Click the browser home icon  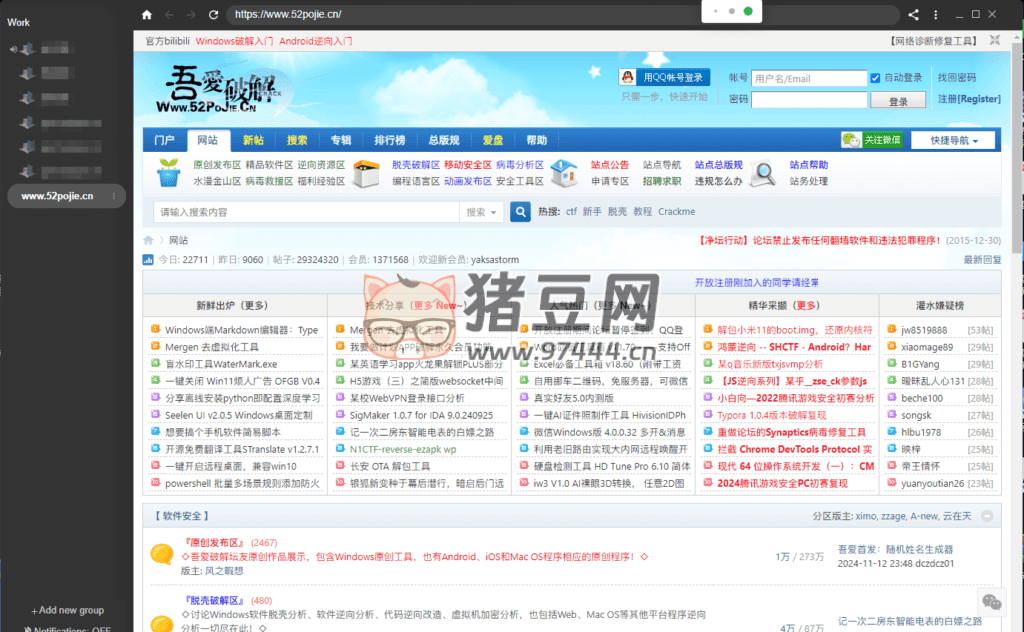(147, 15)
